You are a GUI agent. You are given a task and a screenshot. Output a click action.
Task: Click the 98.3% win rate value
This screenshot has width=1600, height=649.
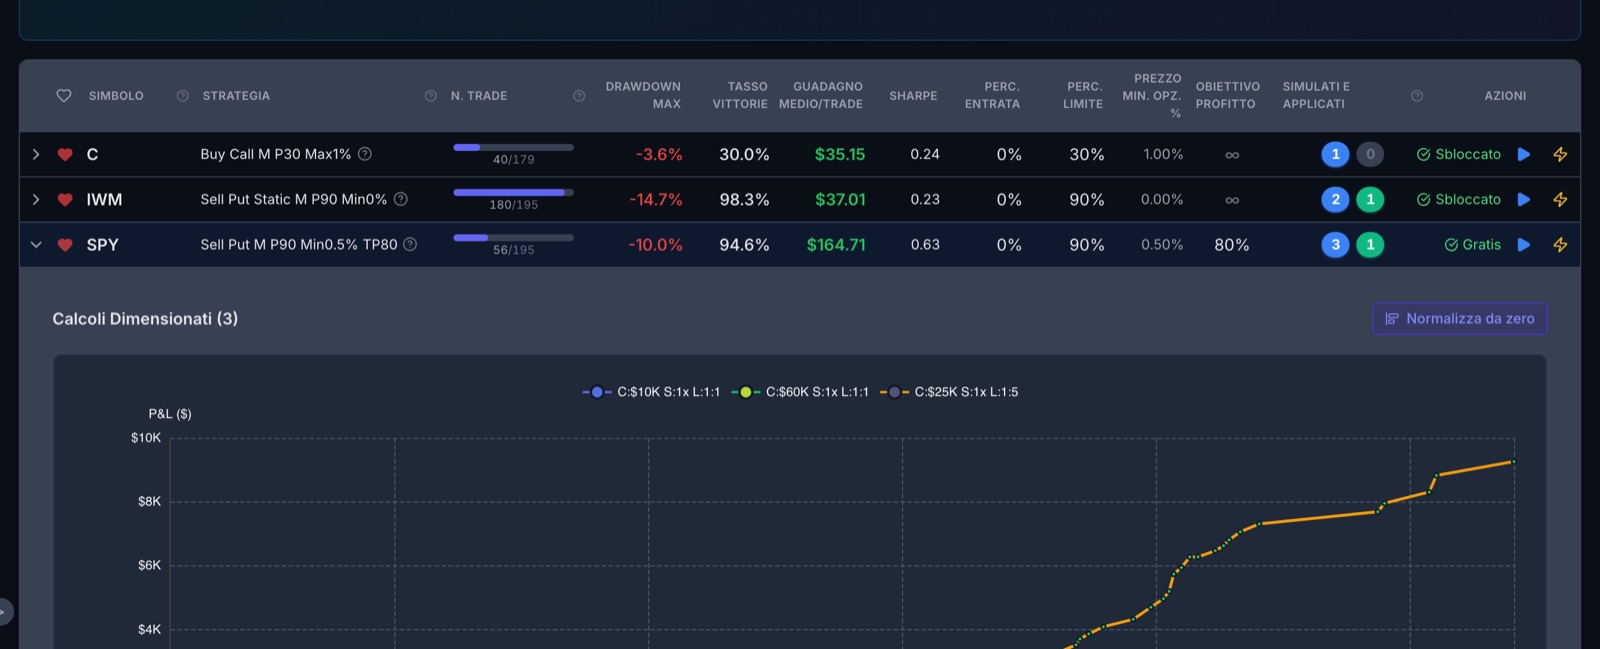(744, 199)
